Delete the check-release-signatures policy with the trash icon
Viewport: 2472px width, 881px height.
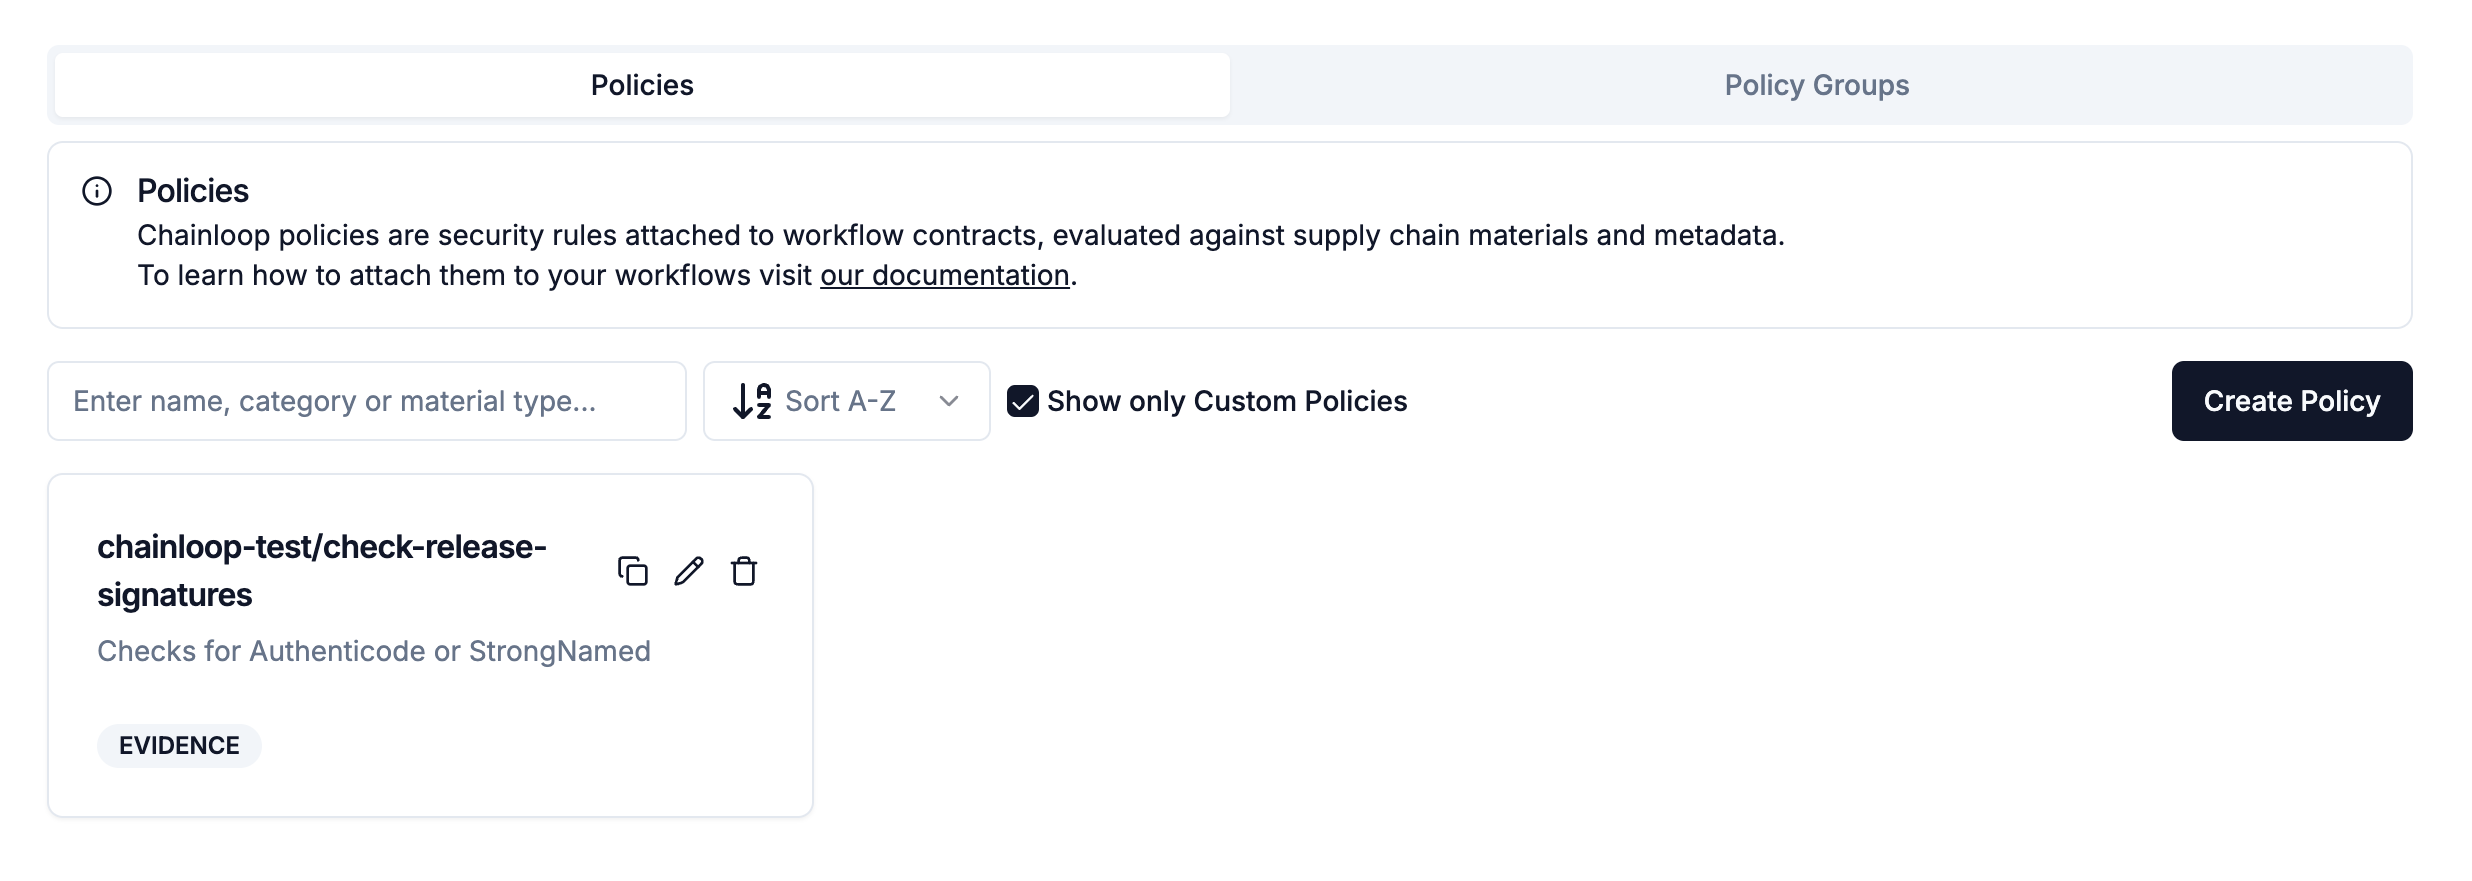744,571
